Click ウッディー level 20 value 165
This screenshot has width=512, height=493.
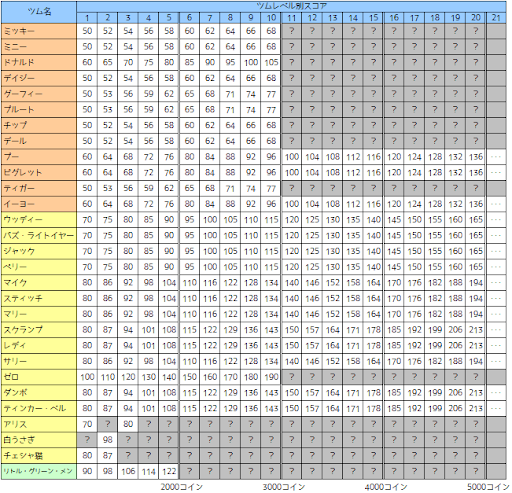pos(476,220)
